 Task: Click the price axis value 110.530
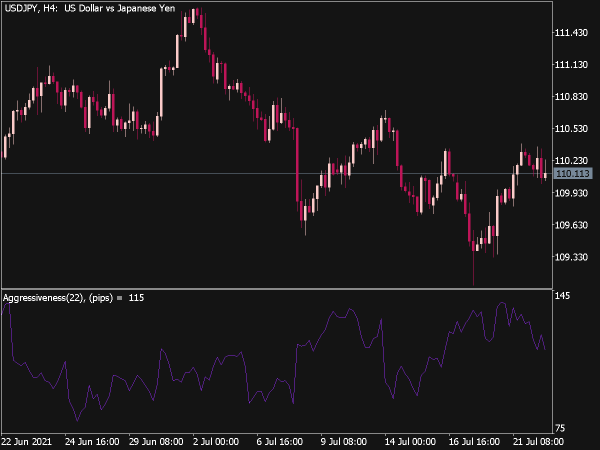pyautogui.click(x=571, y=129)
